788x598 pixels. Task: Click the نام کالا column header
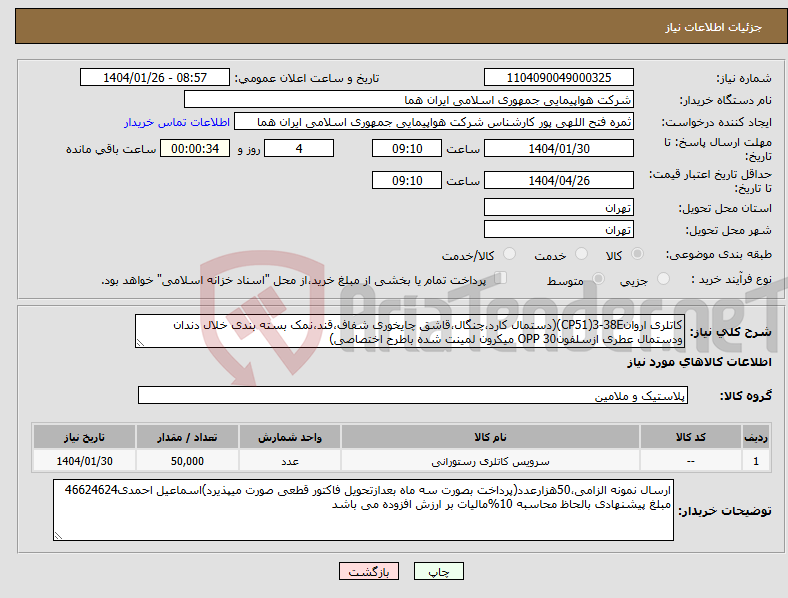490,437
